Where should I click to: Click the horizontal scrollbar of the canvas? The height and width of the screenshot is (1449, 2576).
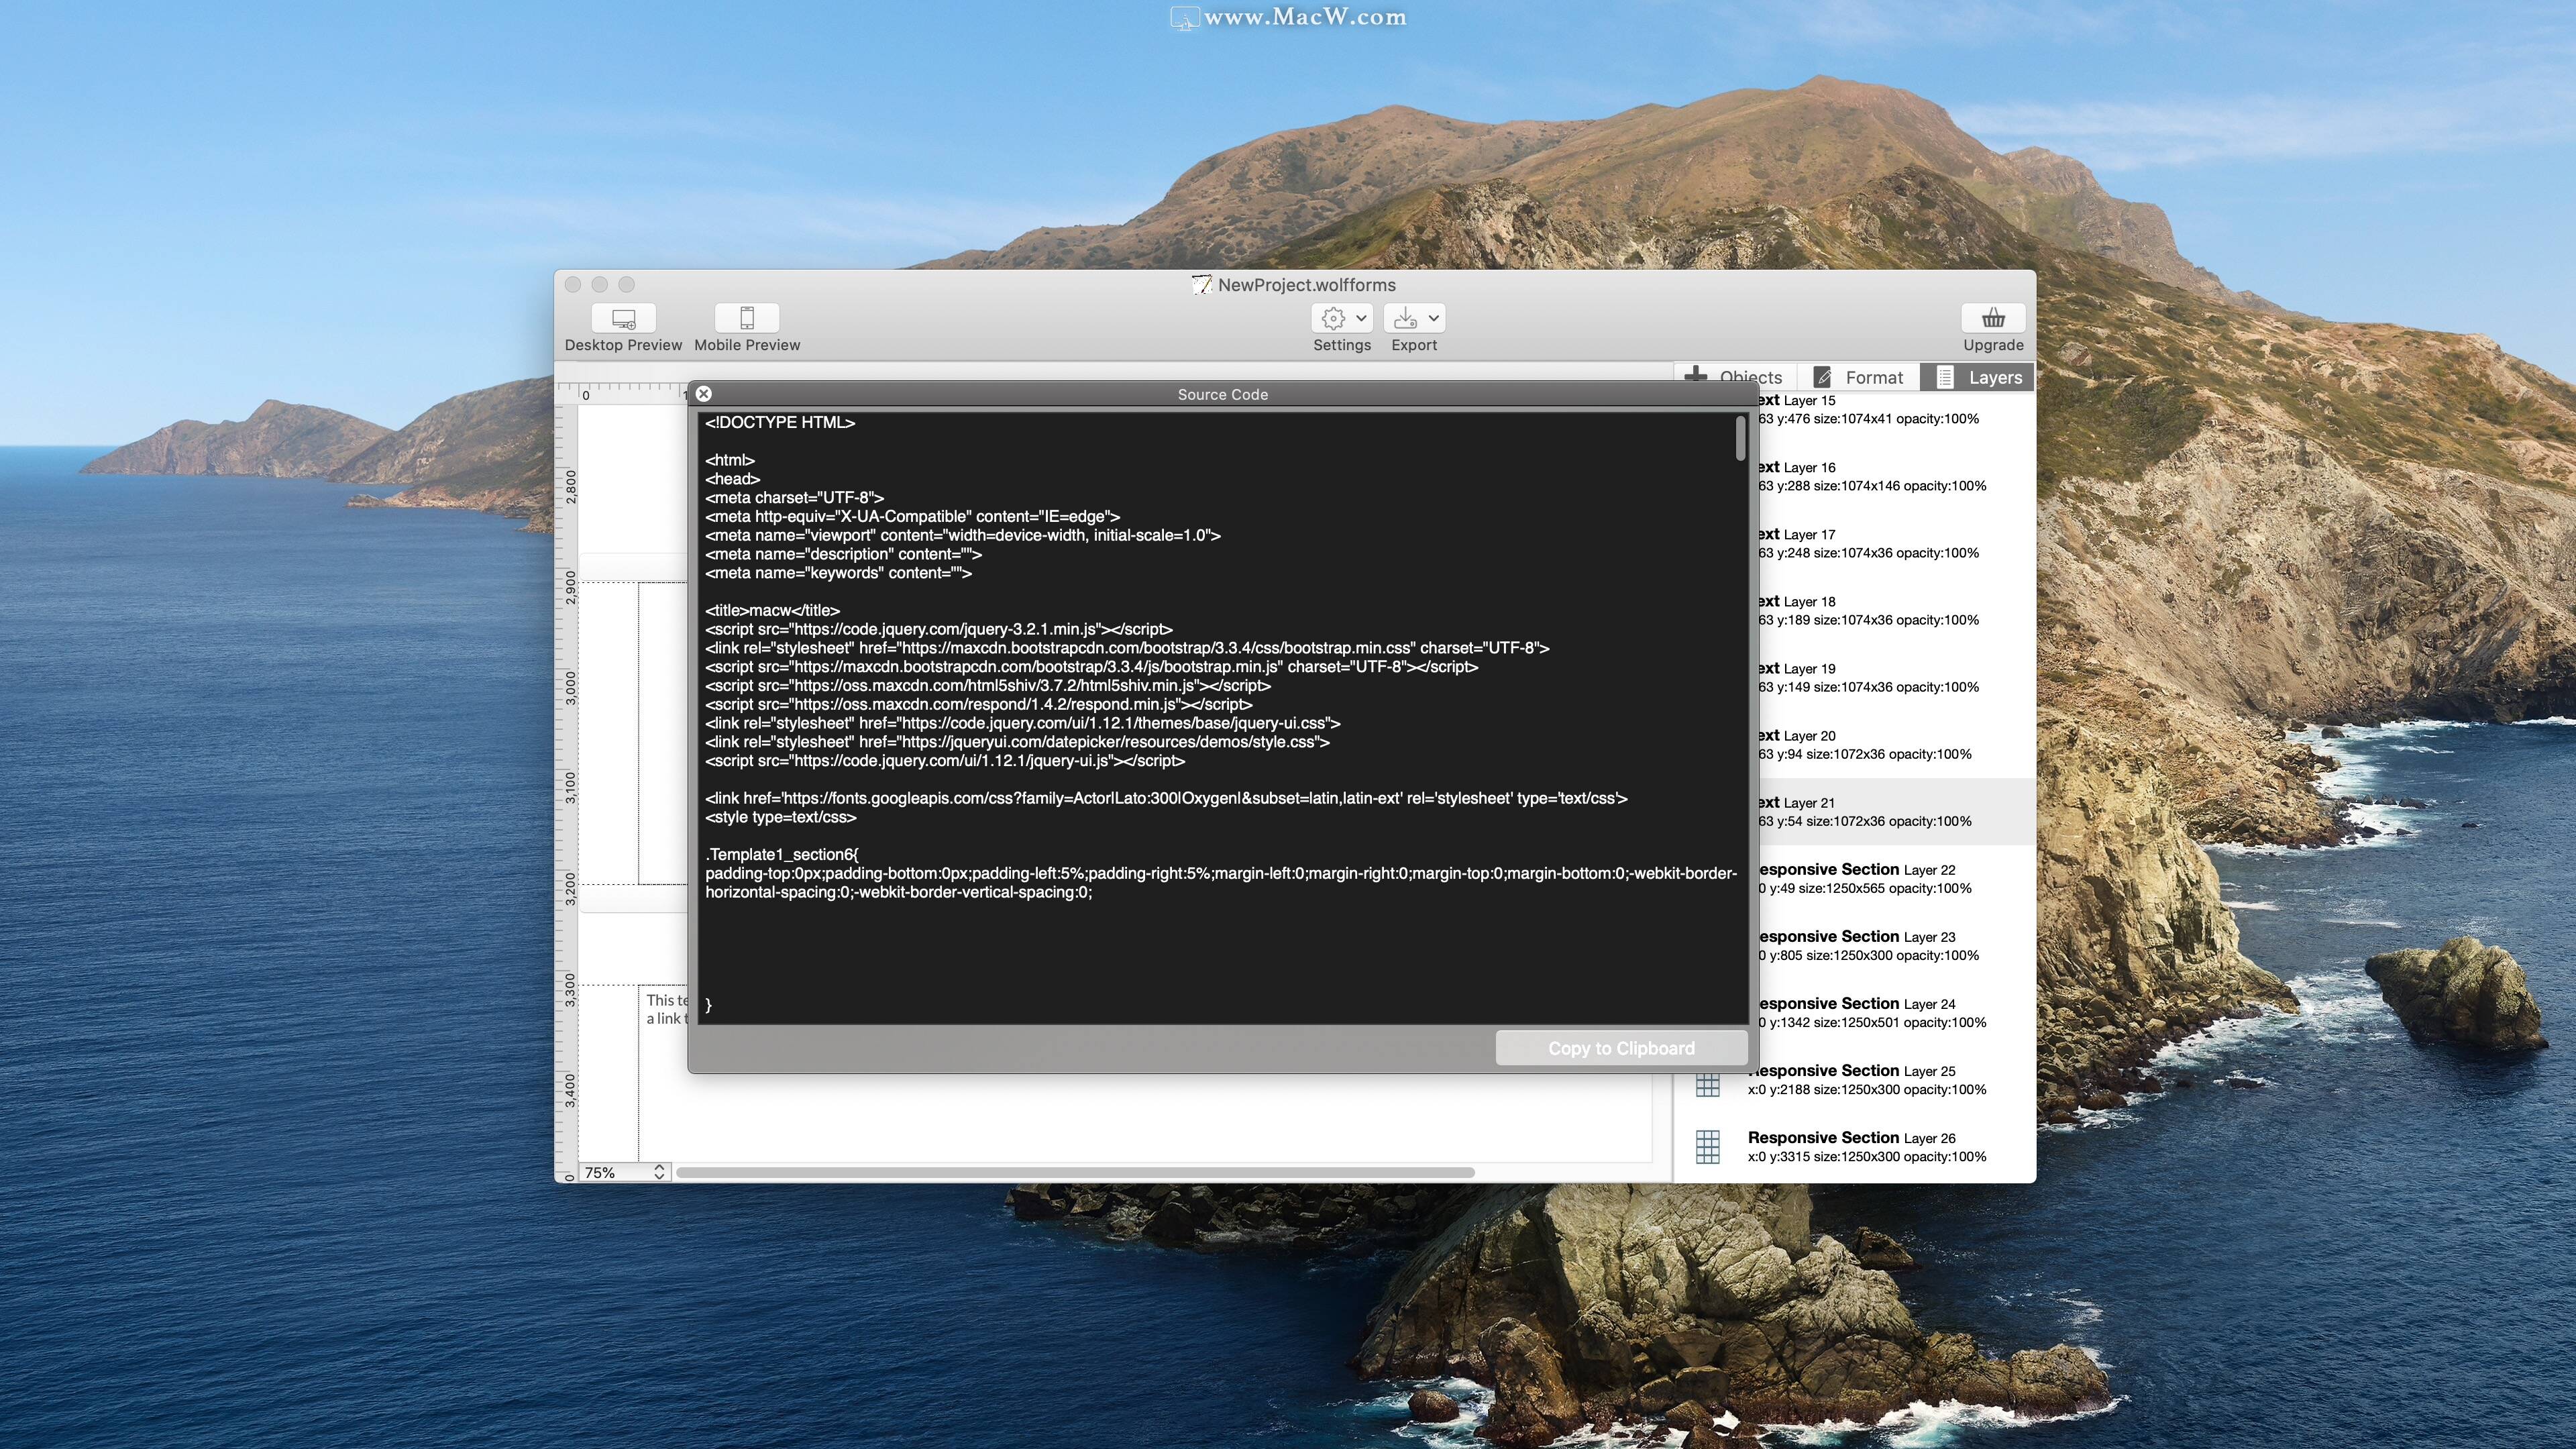tap(1075, 1172)
